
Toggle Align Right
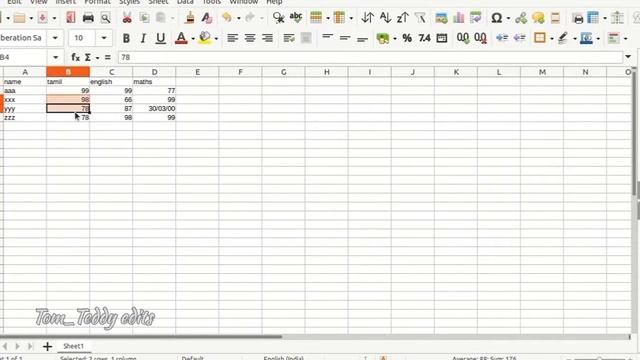click(267, 38)
